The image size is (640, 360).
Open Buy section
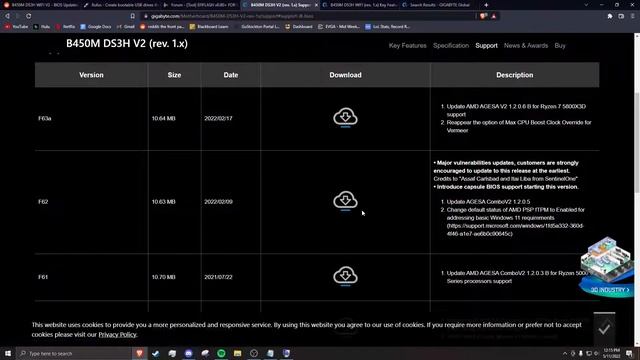point(560,46)
